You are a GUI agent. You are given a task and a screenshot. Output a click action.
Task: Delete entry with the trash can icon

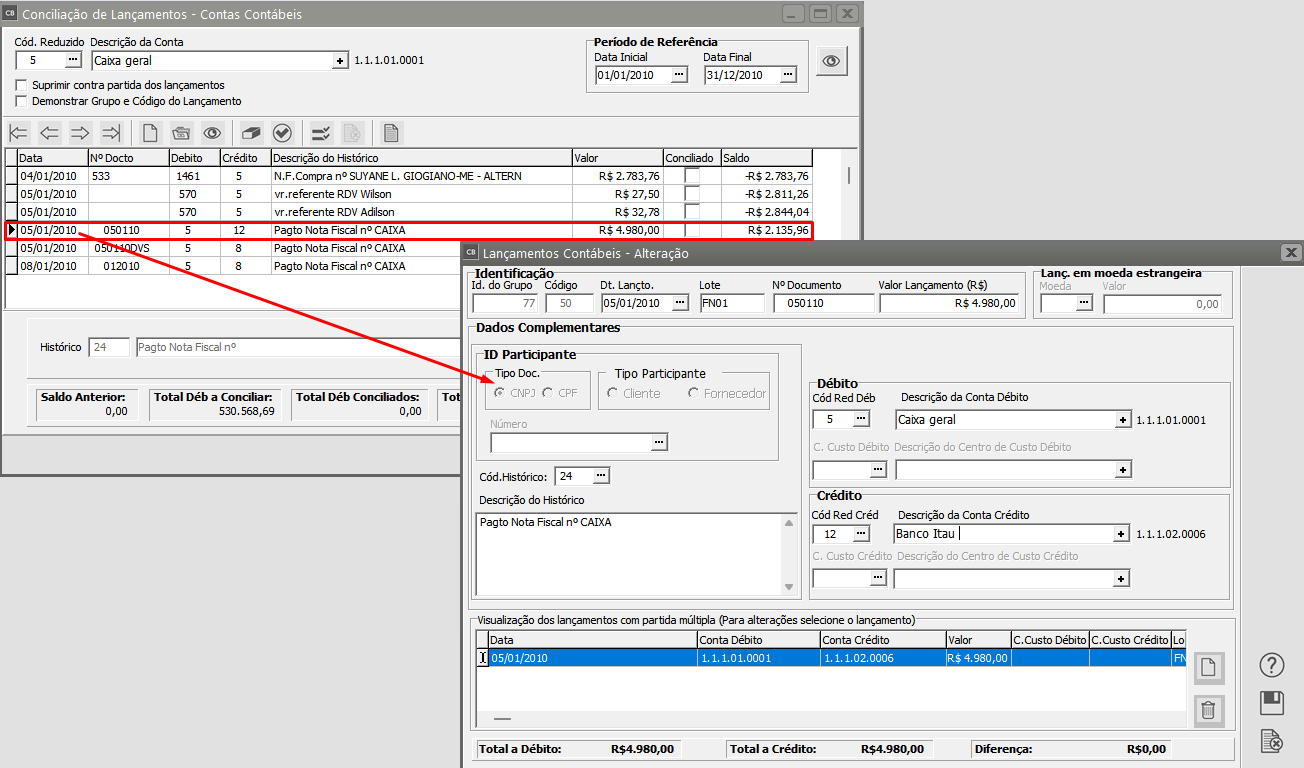pos(1208,711)
